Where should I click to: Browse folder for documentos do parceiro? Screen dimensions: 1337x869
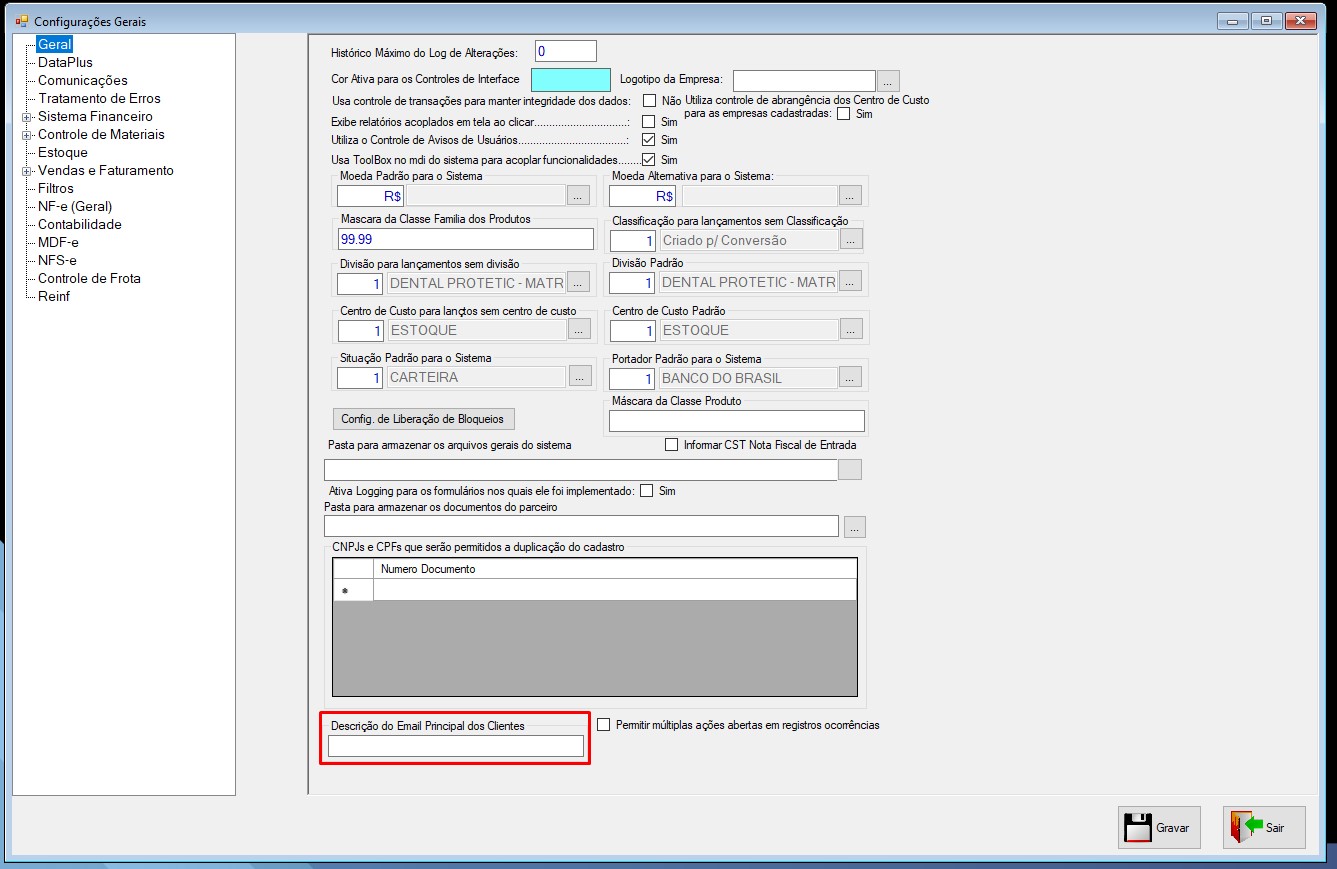855,526
